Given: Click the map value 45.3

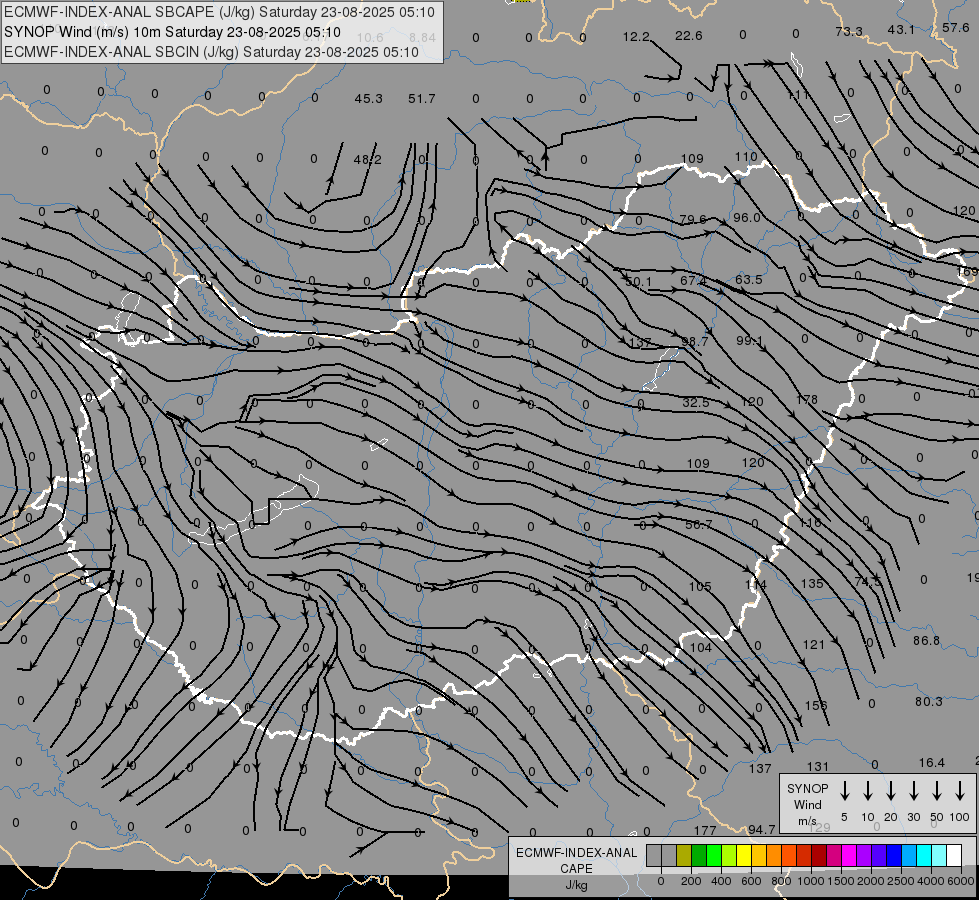Looking at the screenshot, I should (368, 99).
